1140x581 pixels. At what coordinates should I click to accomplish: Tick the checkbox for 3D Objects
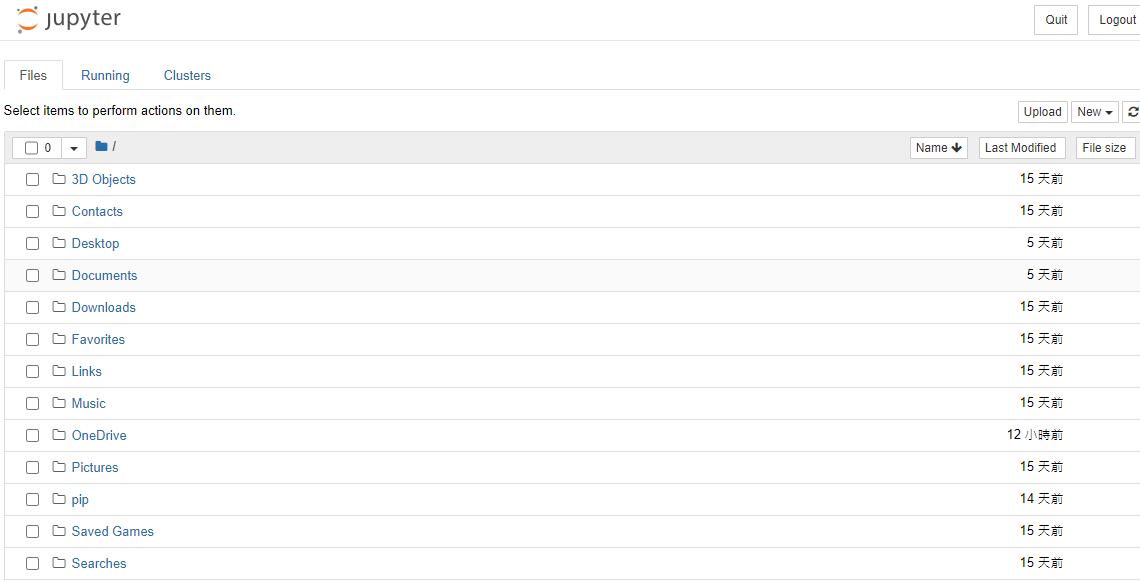point(32,180)
